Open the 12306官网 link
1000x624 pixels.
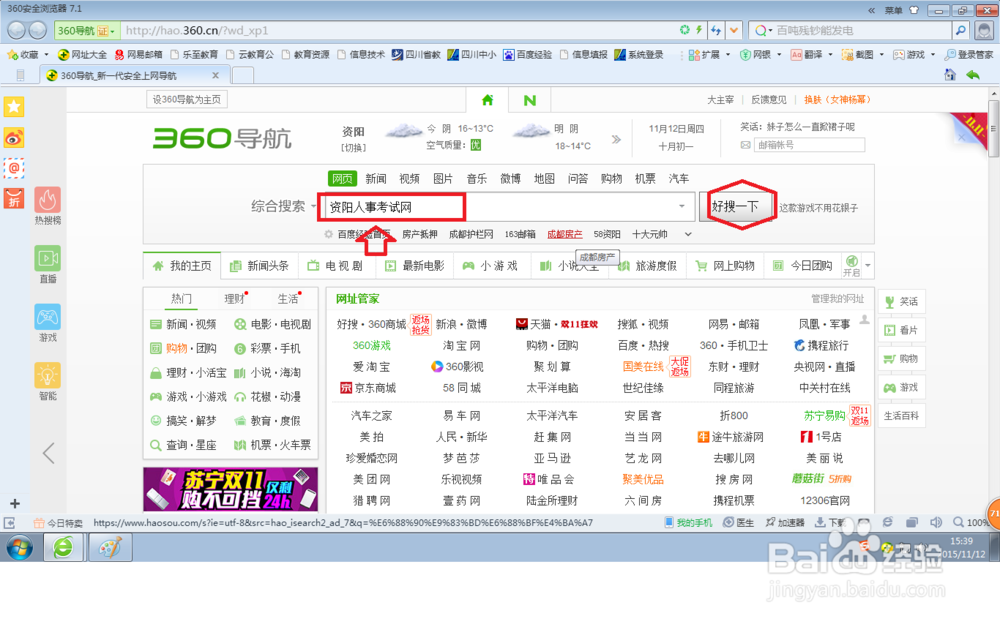coord(825,501)
